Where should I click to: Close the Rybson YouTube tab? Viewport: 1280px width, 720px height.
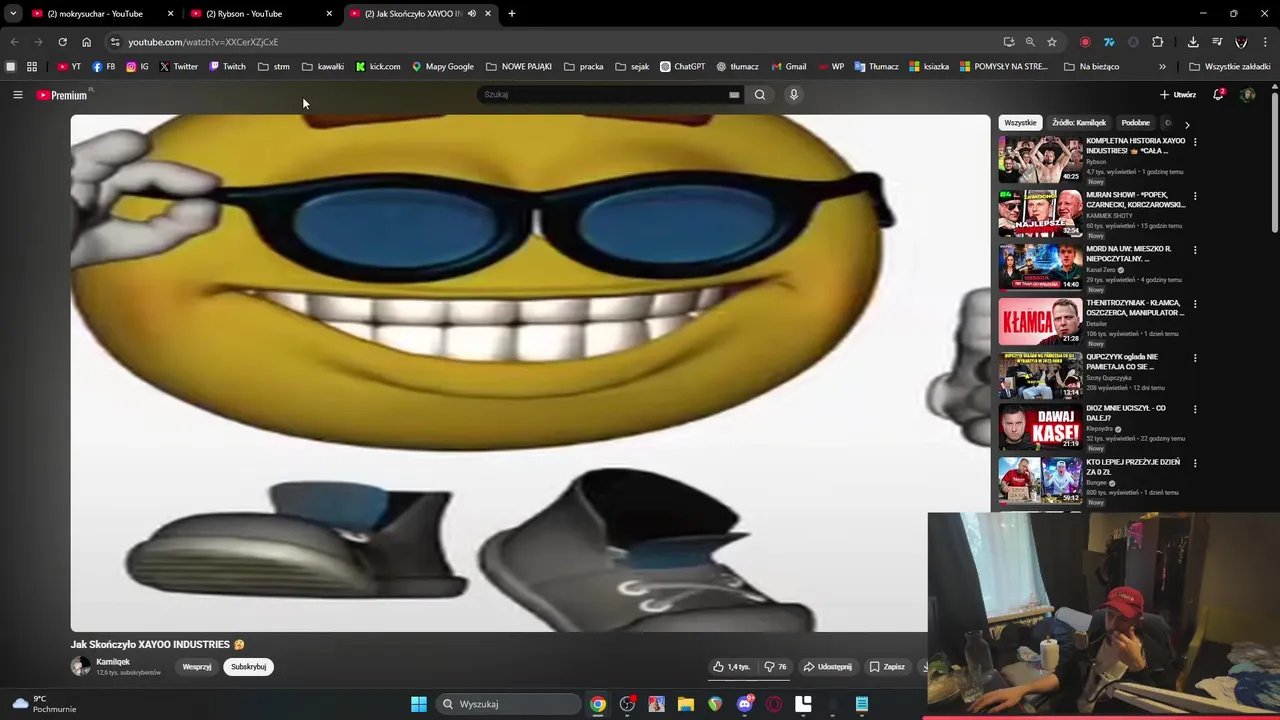[x=329, y=14]
